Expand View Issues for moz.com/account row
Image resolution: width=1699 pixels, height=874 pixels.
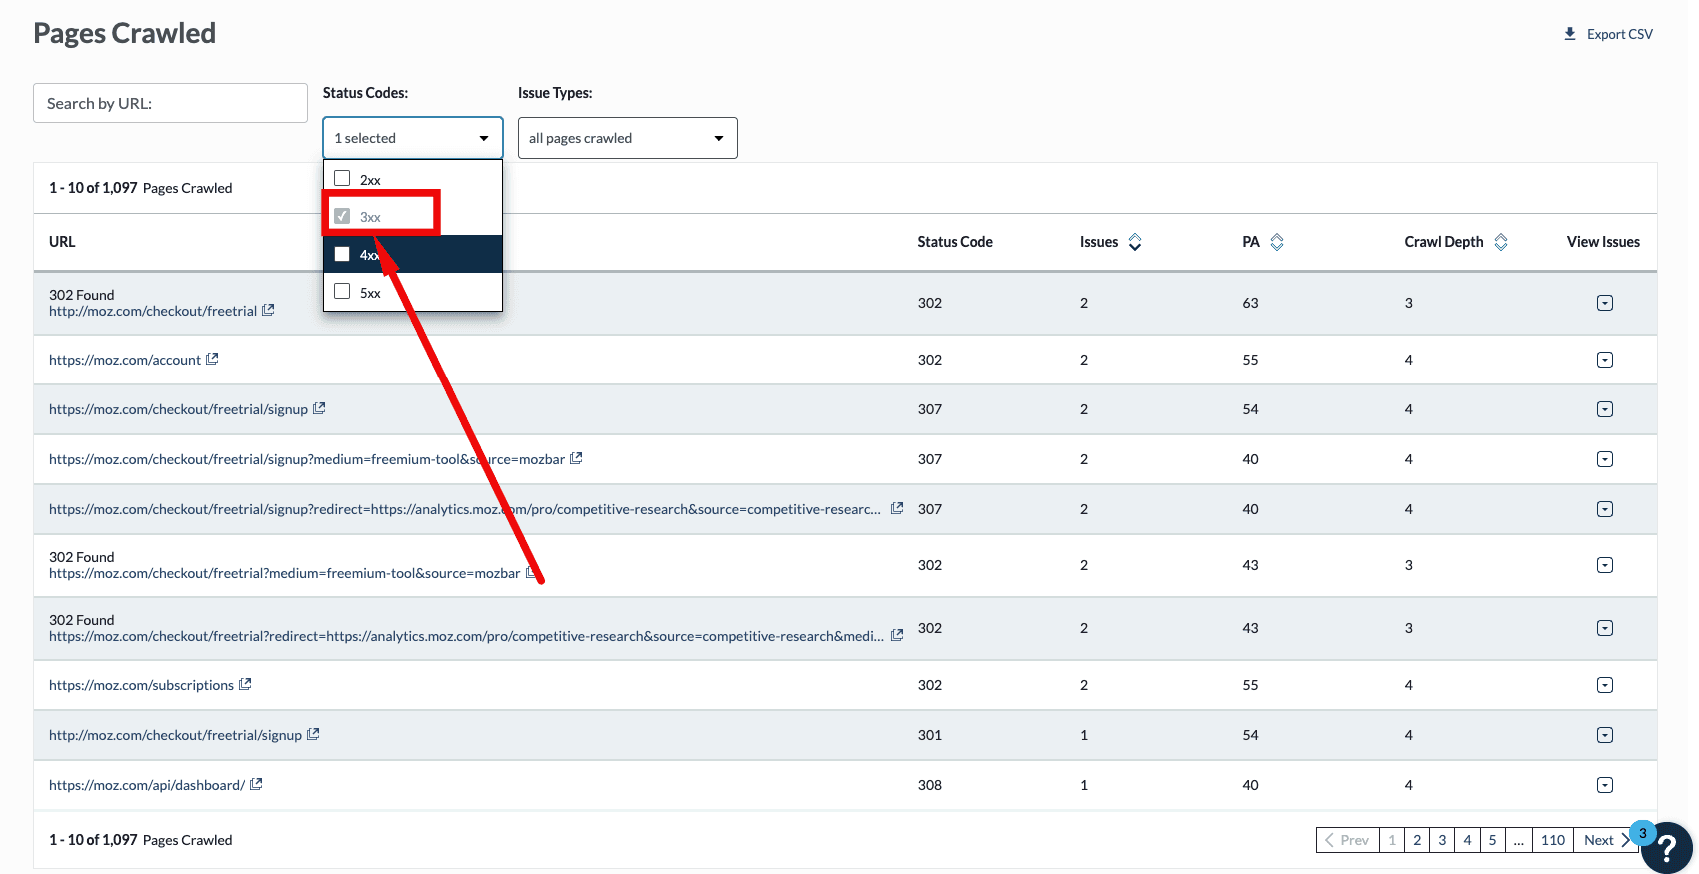pos(1604,360)
